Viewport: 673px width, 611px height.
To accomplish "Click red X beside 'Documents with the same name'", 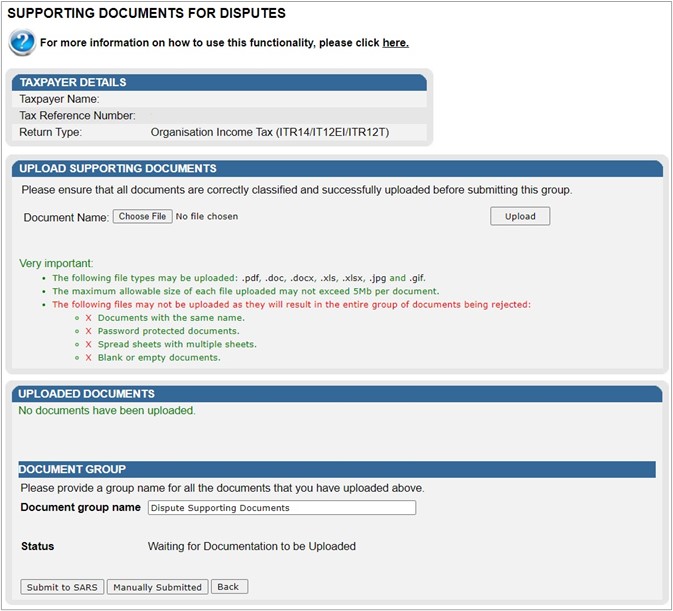I will coord(88,318).
